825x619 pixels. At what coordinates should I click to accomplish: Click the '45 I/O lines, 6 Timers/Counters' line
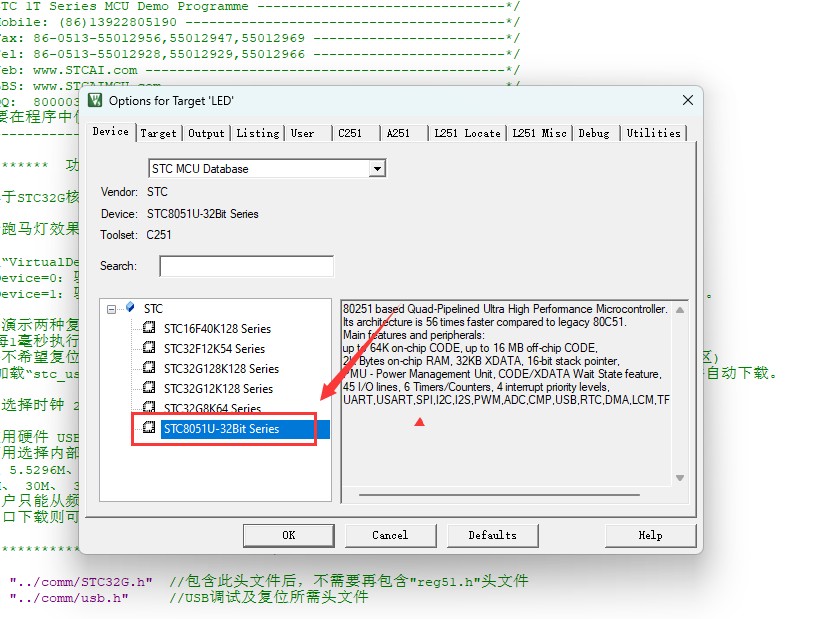coord(476,387)
